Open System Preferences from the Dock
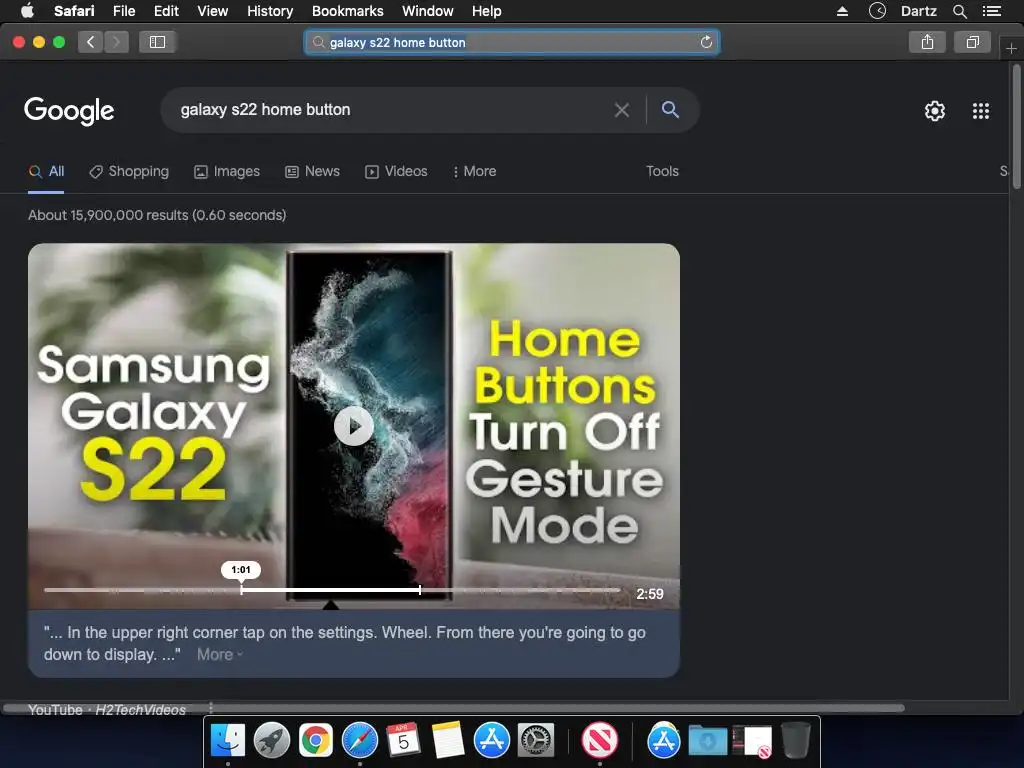 [536, 740]
